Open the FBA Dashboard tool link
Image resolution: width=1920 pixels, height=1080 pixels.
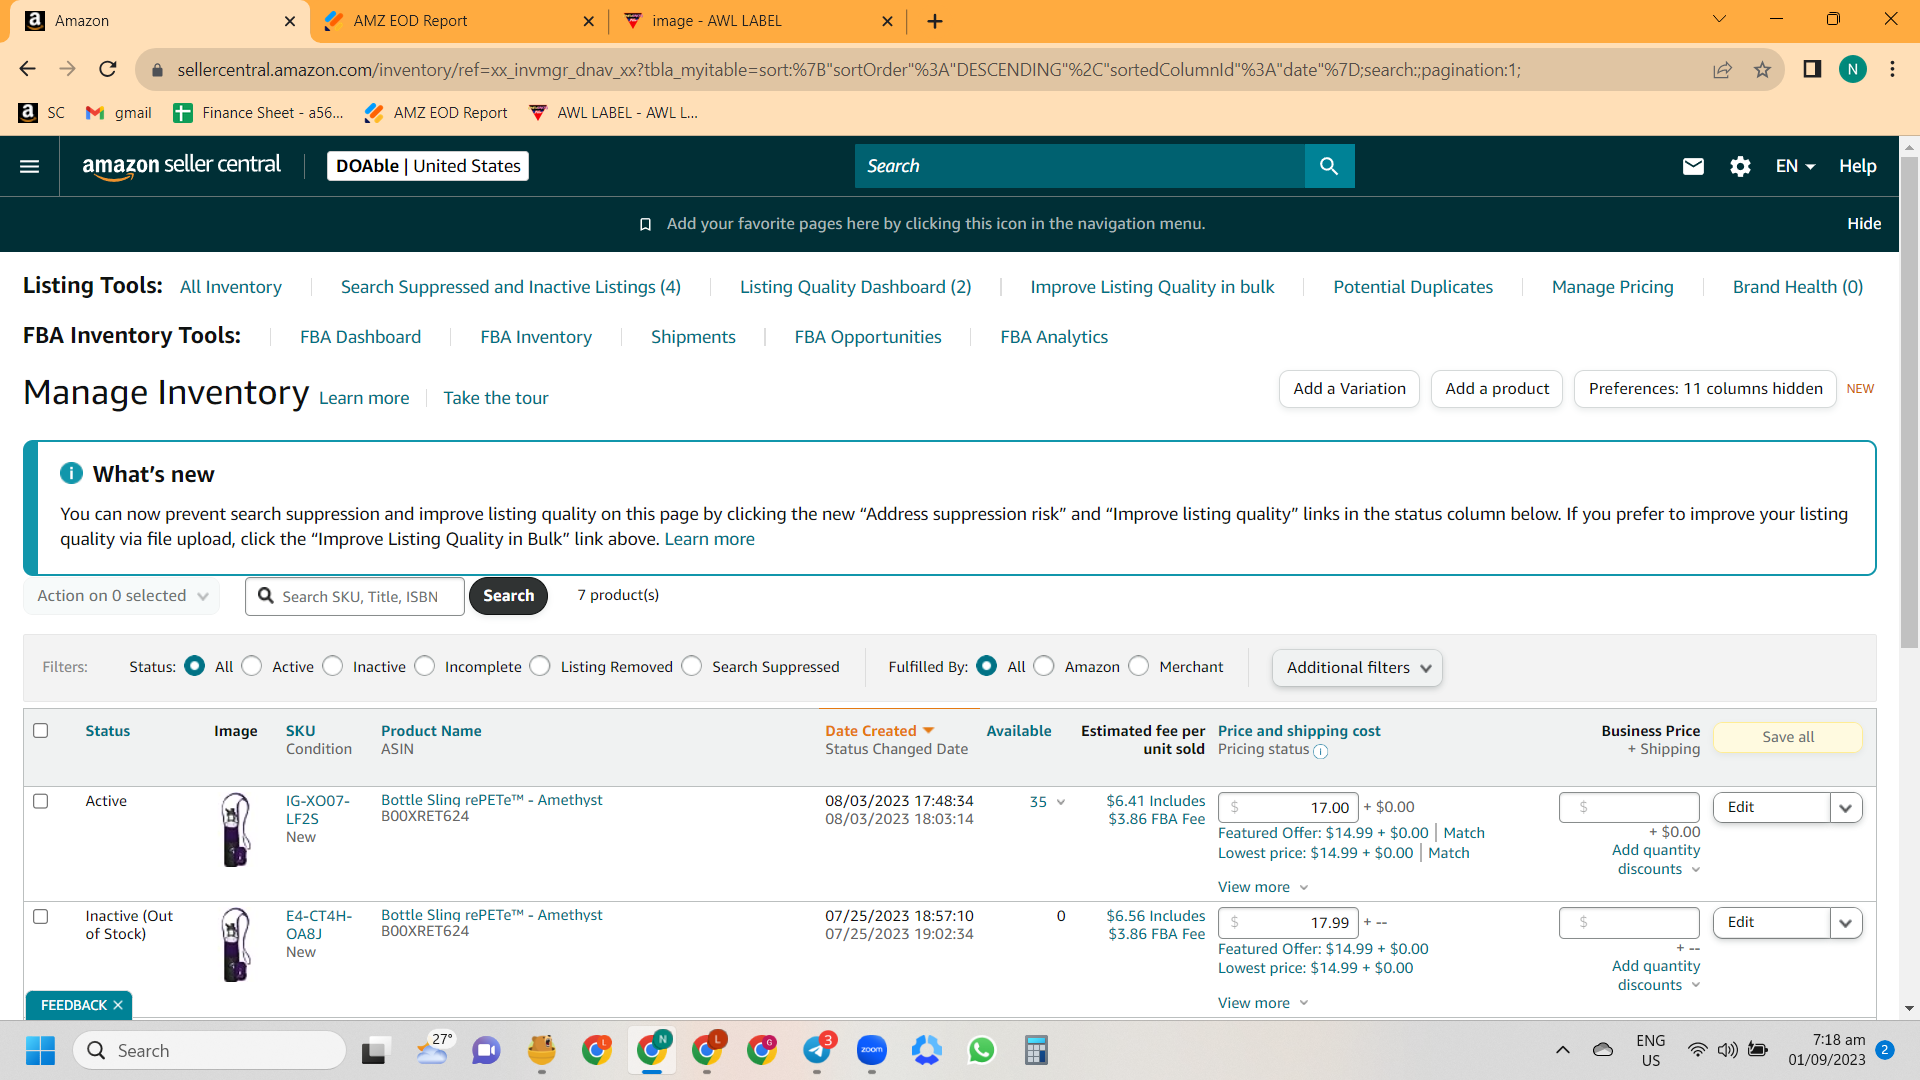click(360, 337)
